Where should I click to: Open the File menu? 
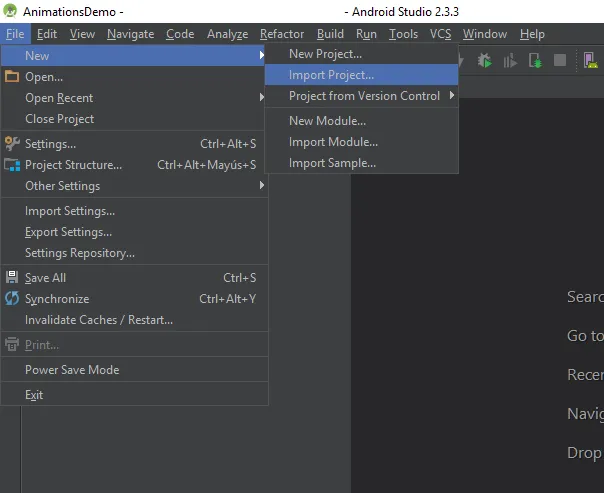(15, 34)
